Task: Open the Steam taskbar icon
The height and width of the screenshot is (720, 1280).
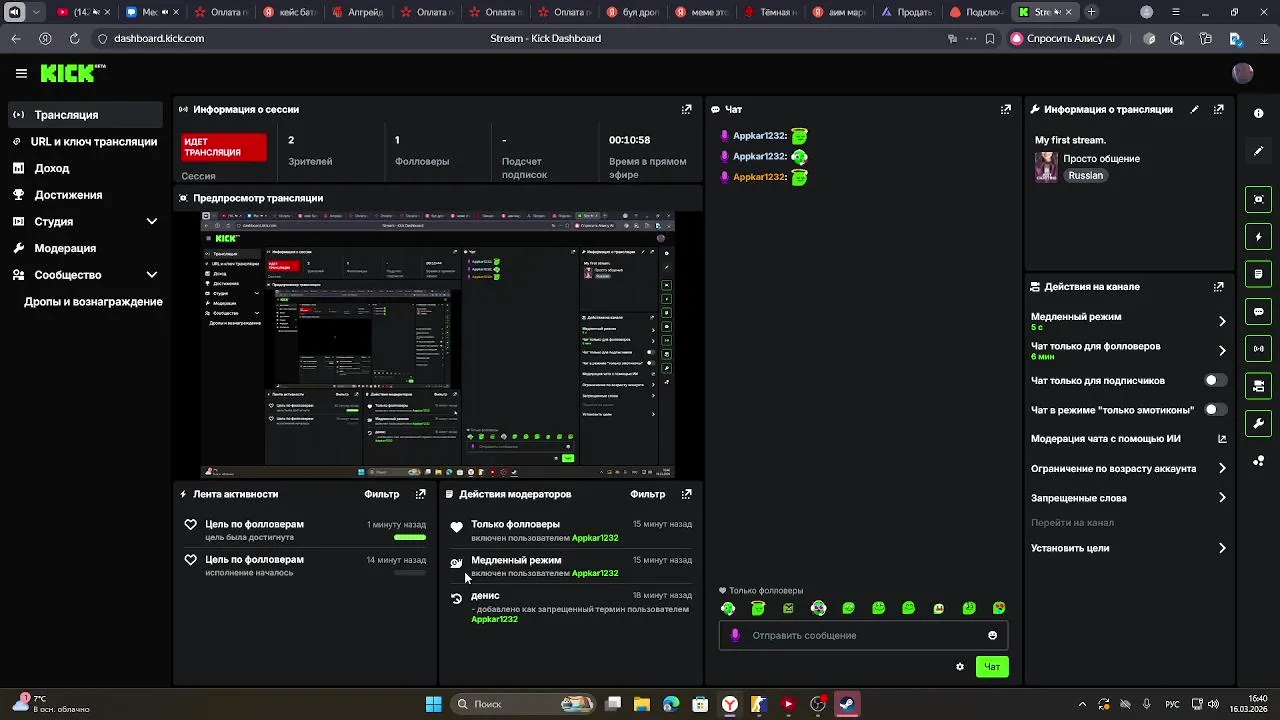Action: [x=847, y=704]
